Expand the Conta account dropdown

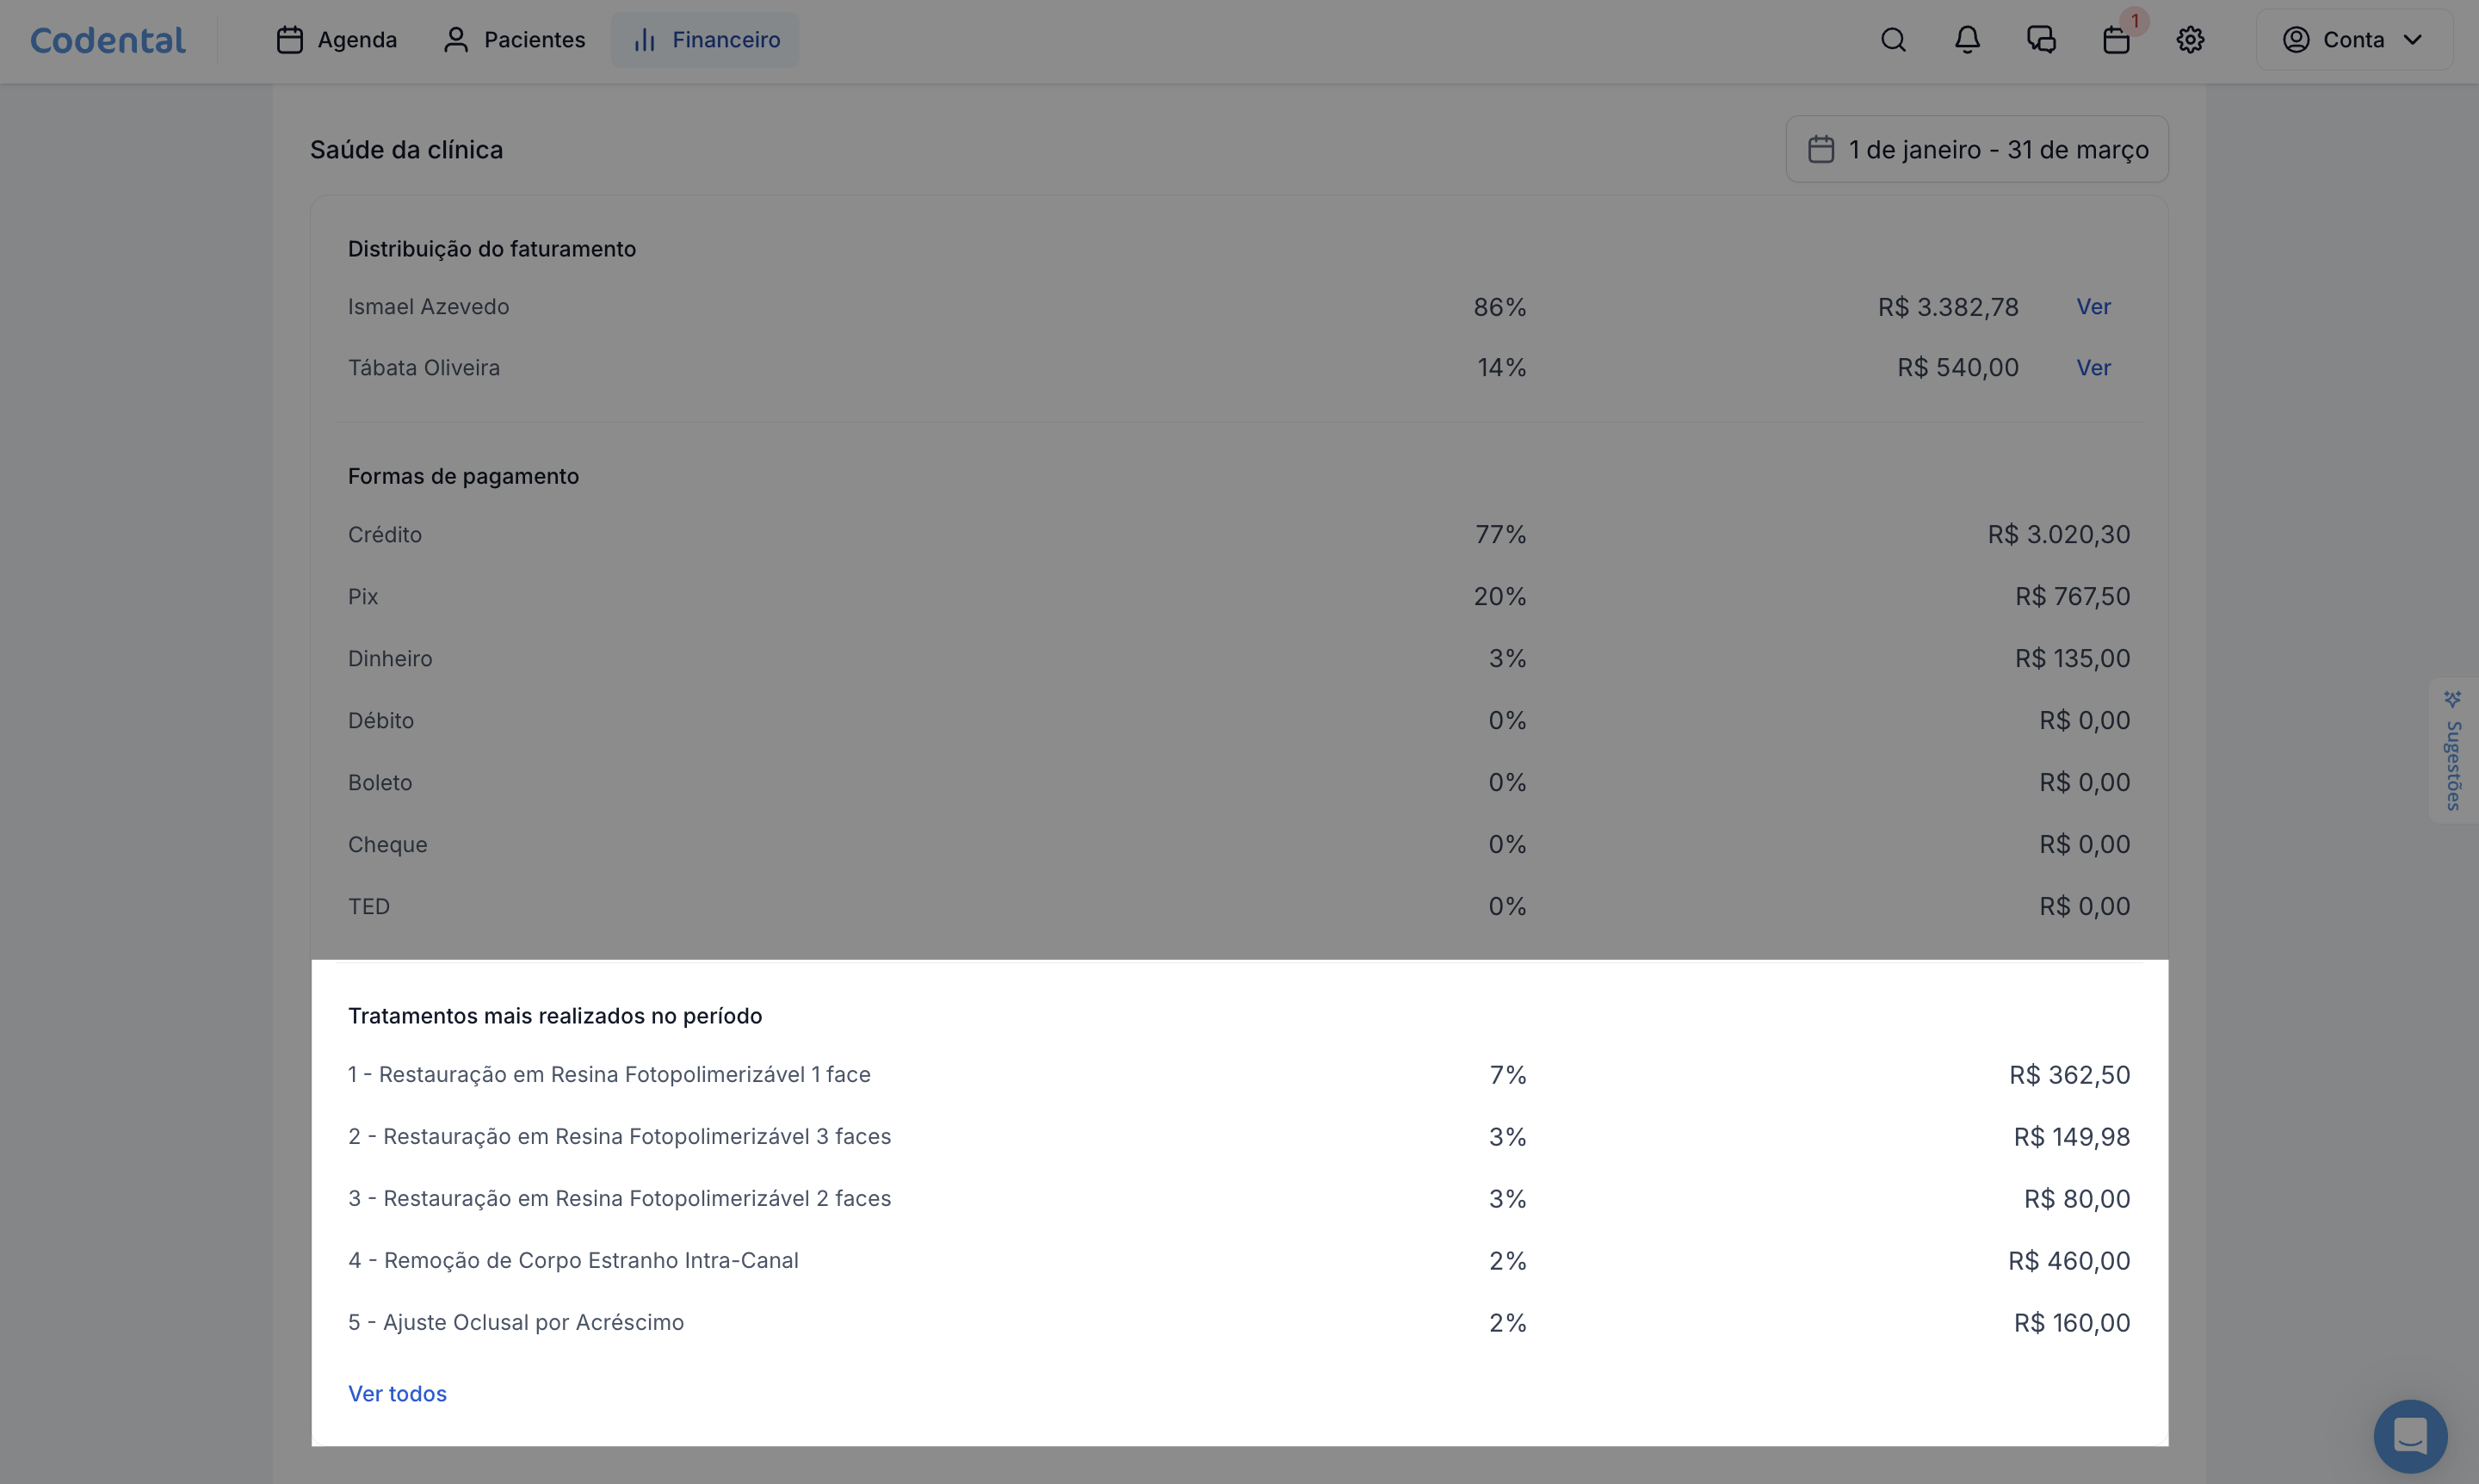point(2352,40)
